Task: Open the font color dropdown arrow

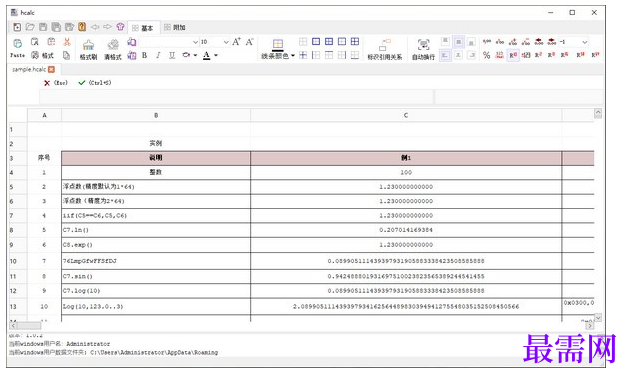Action: click(216, 56)
